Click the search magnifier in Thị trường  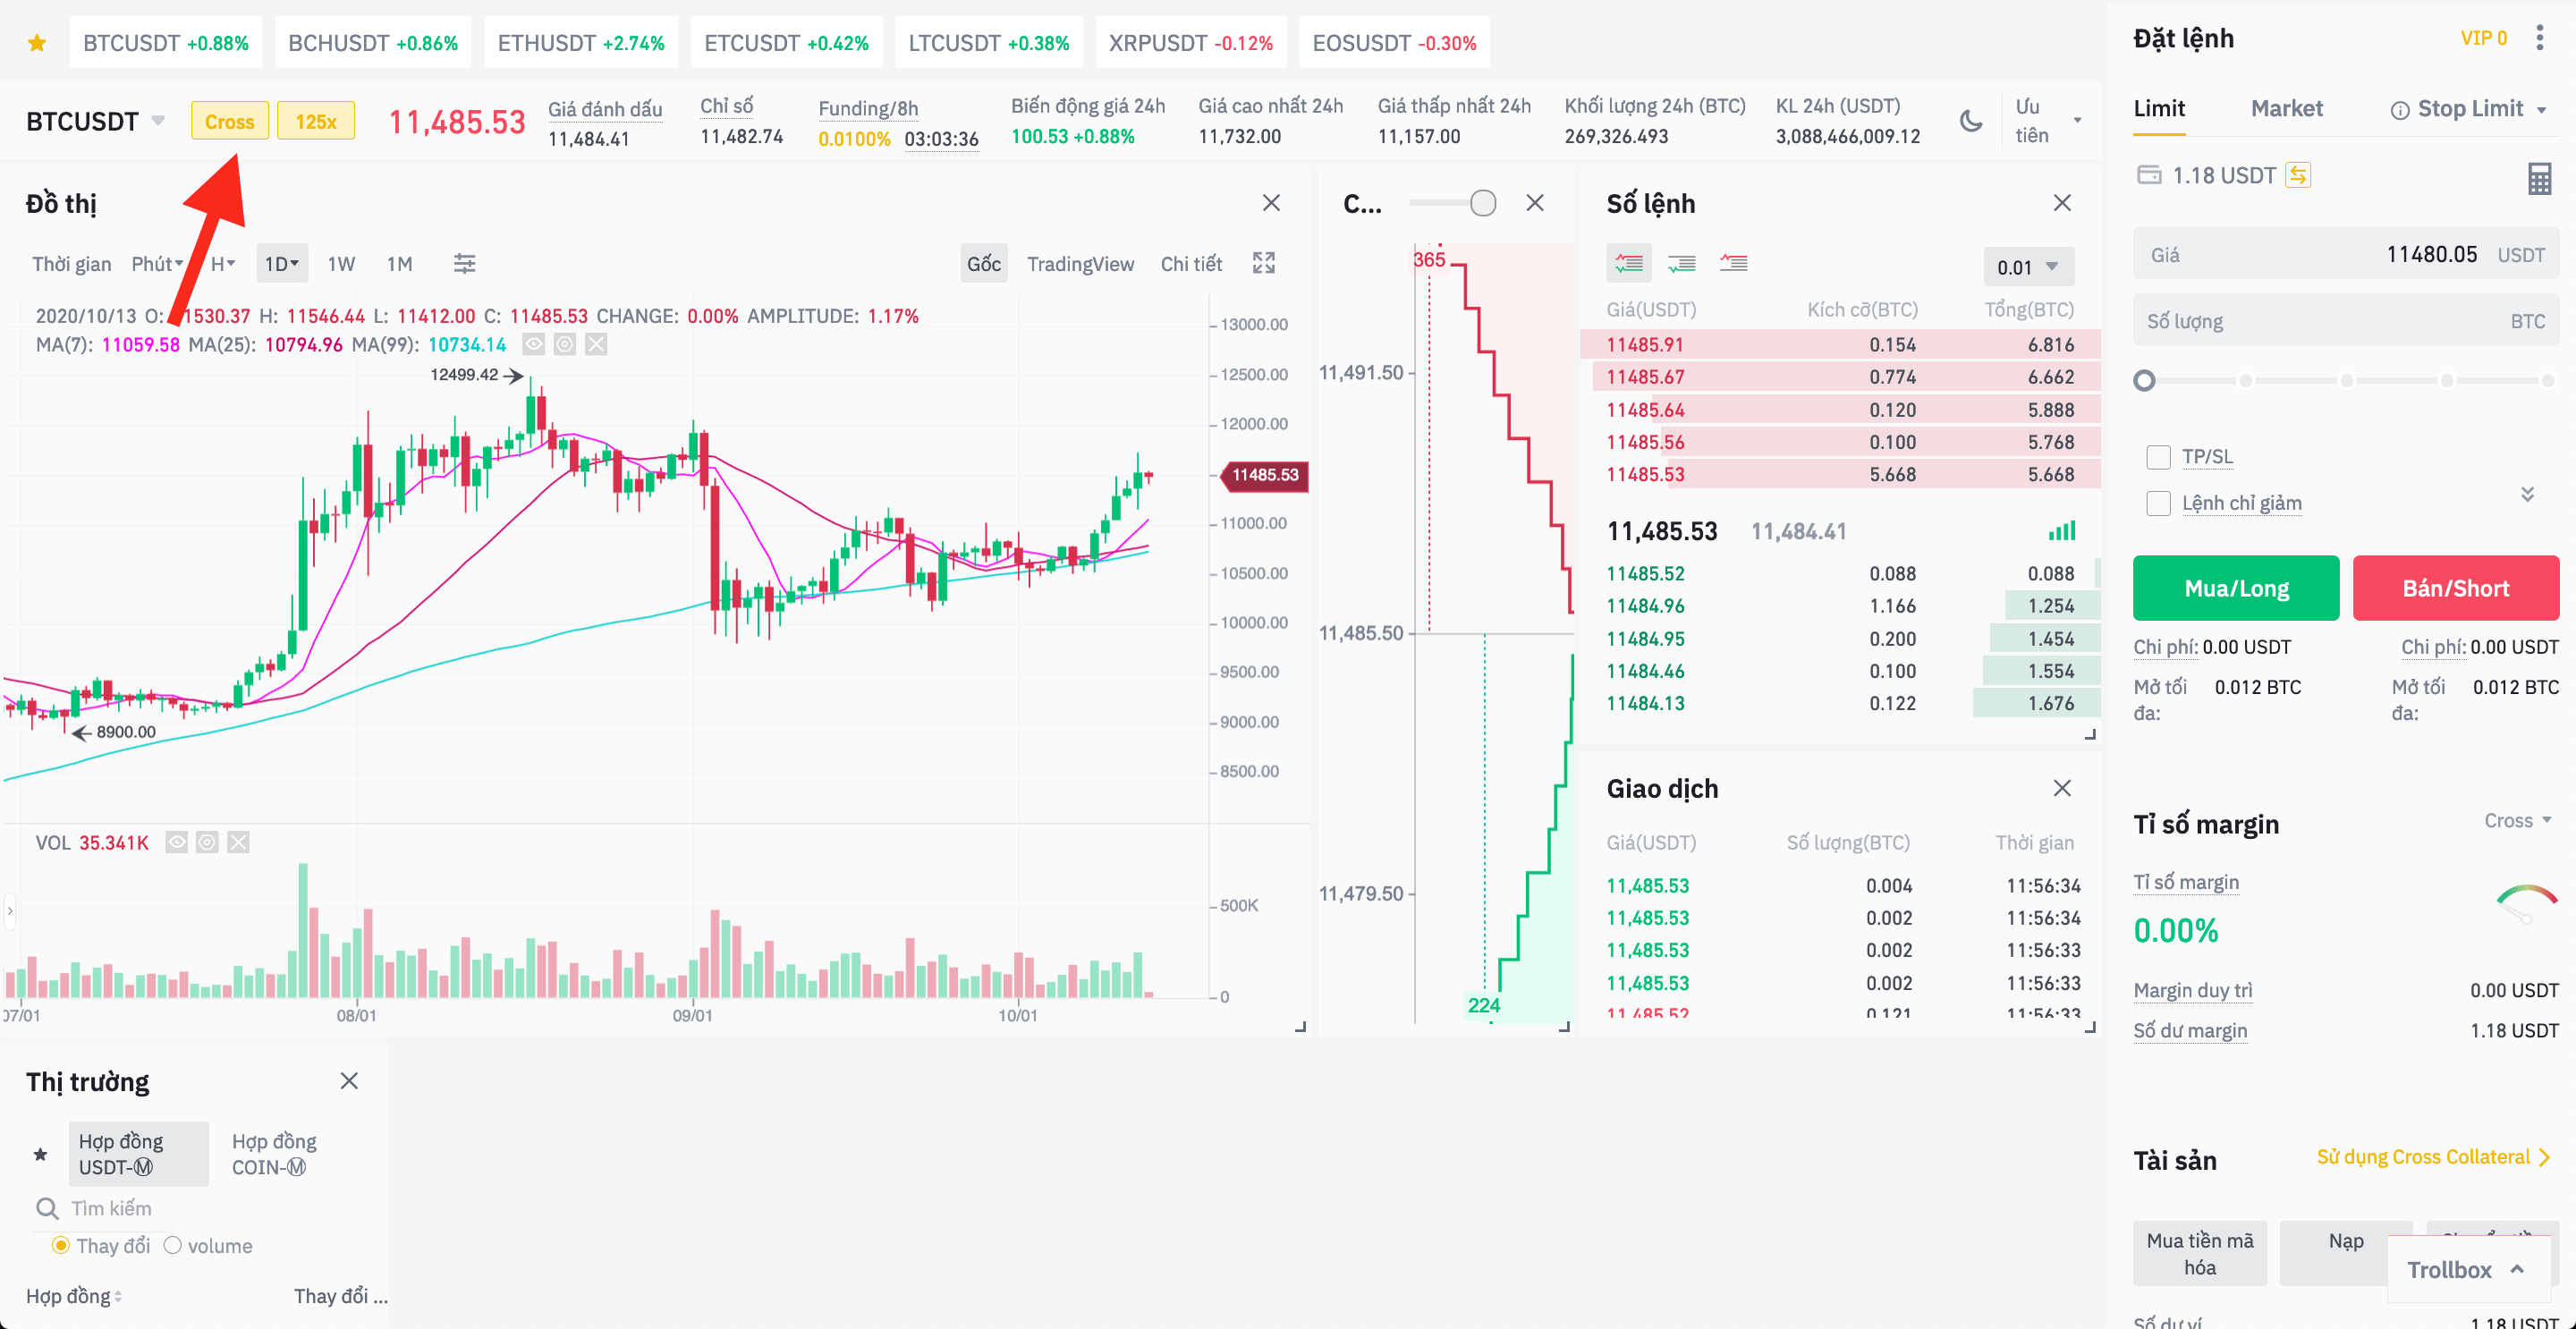[47, 1209]
